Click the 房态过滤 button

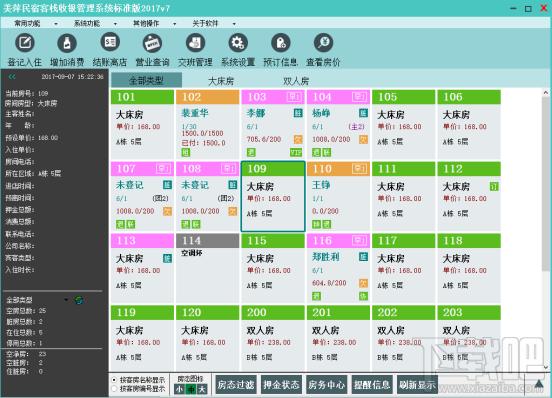click(x=236, y=385)
